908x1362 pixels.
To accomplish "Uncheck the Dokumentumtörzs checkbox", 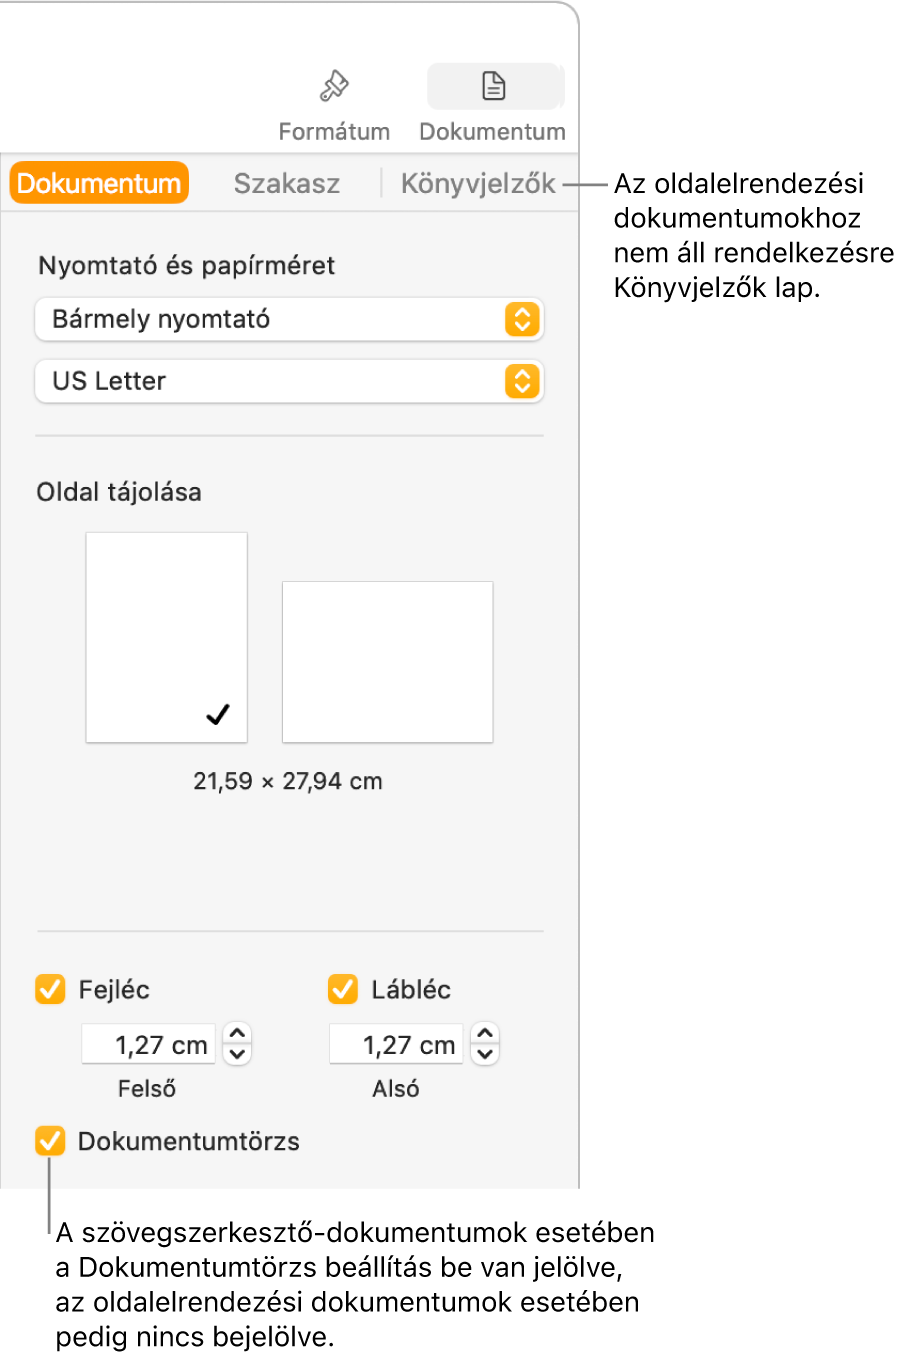I will pyautogui.click(x=50, y=1141).
